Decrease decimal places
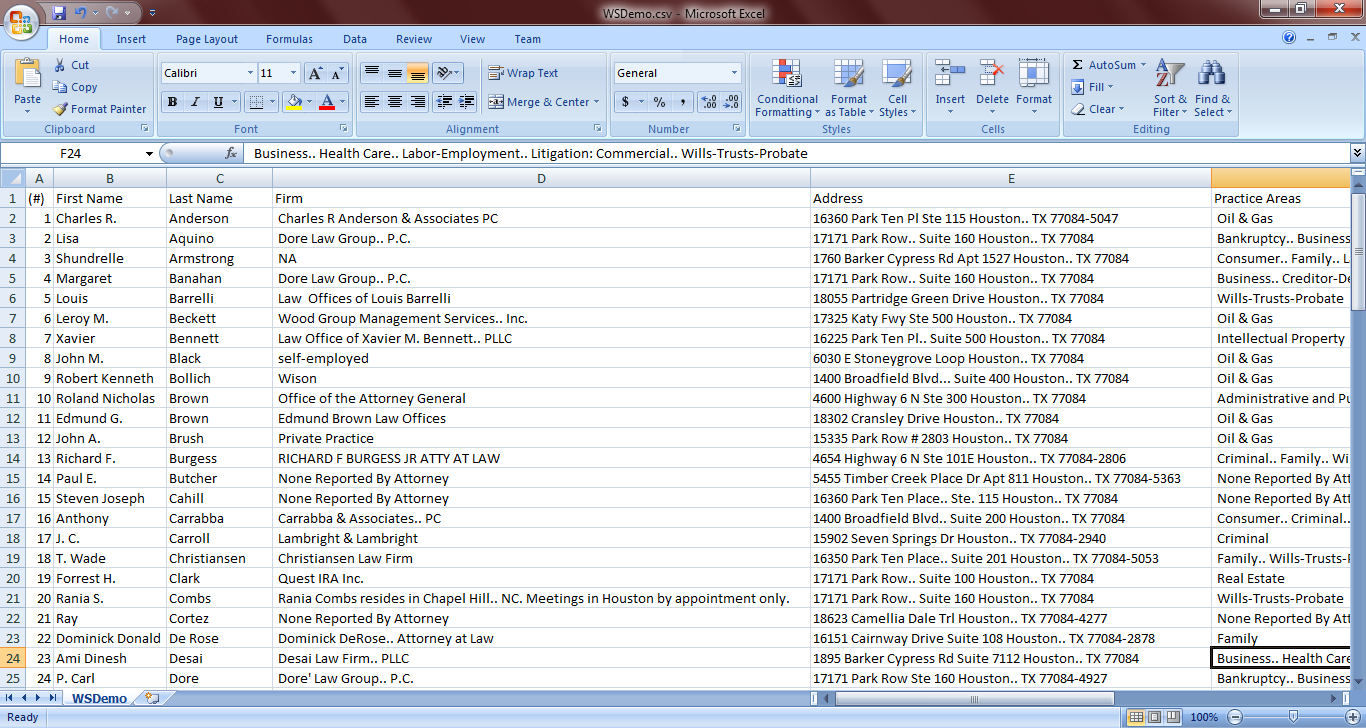 tap(731, 102)
